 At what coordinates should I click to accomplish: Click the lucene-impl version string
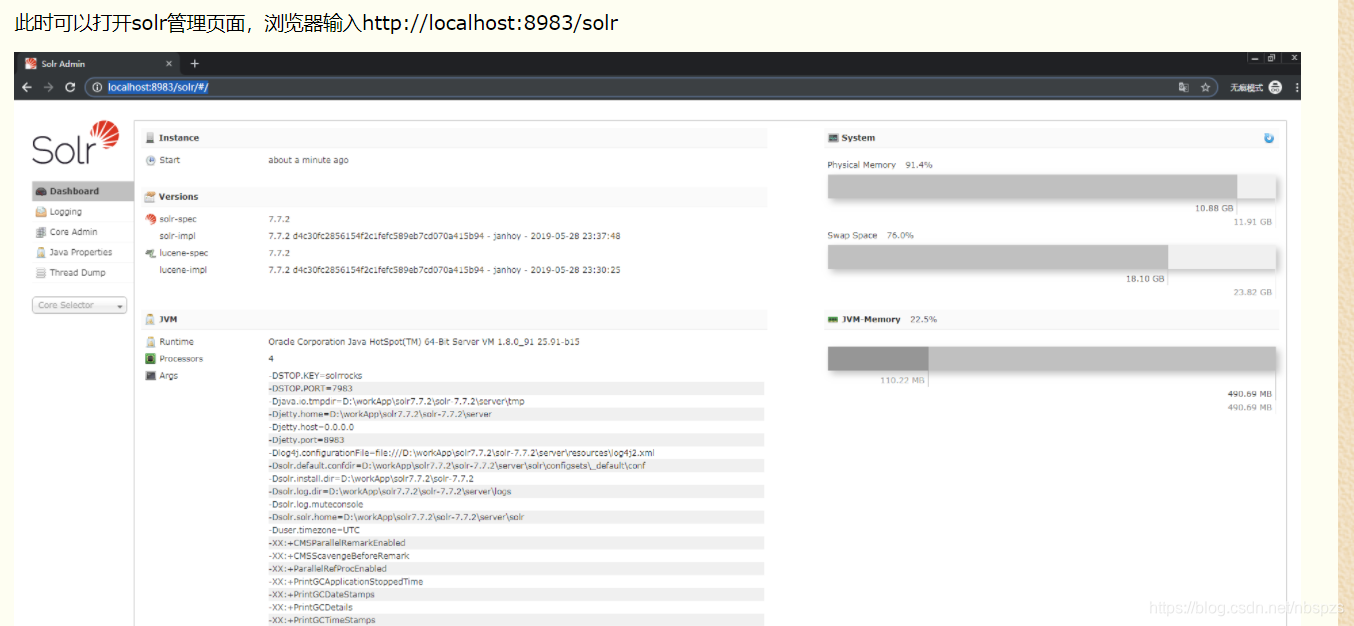(x=444, y=270)
